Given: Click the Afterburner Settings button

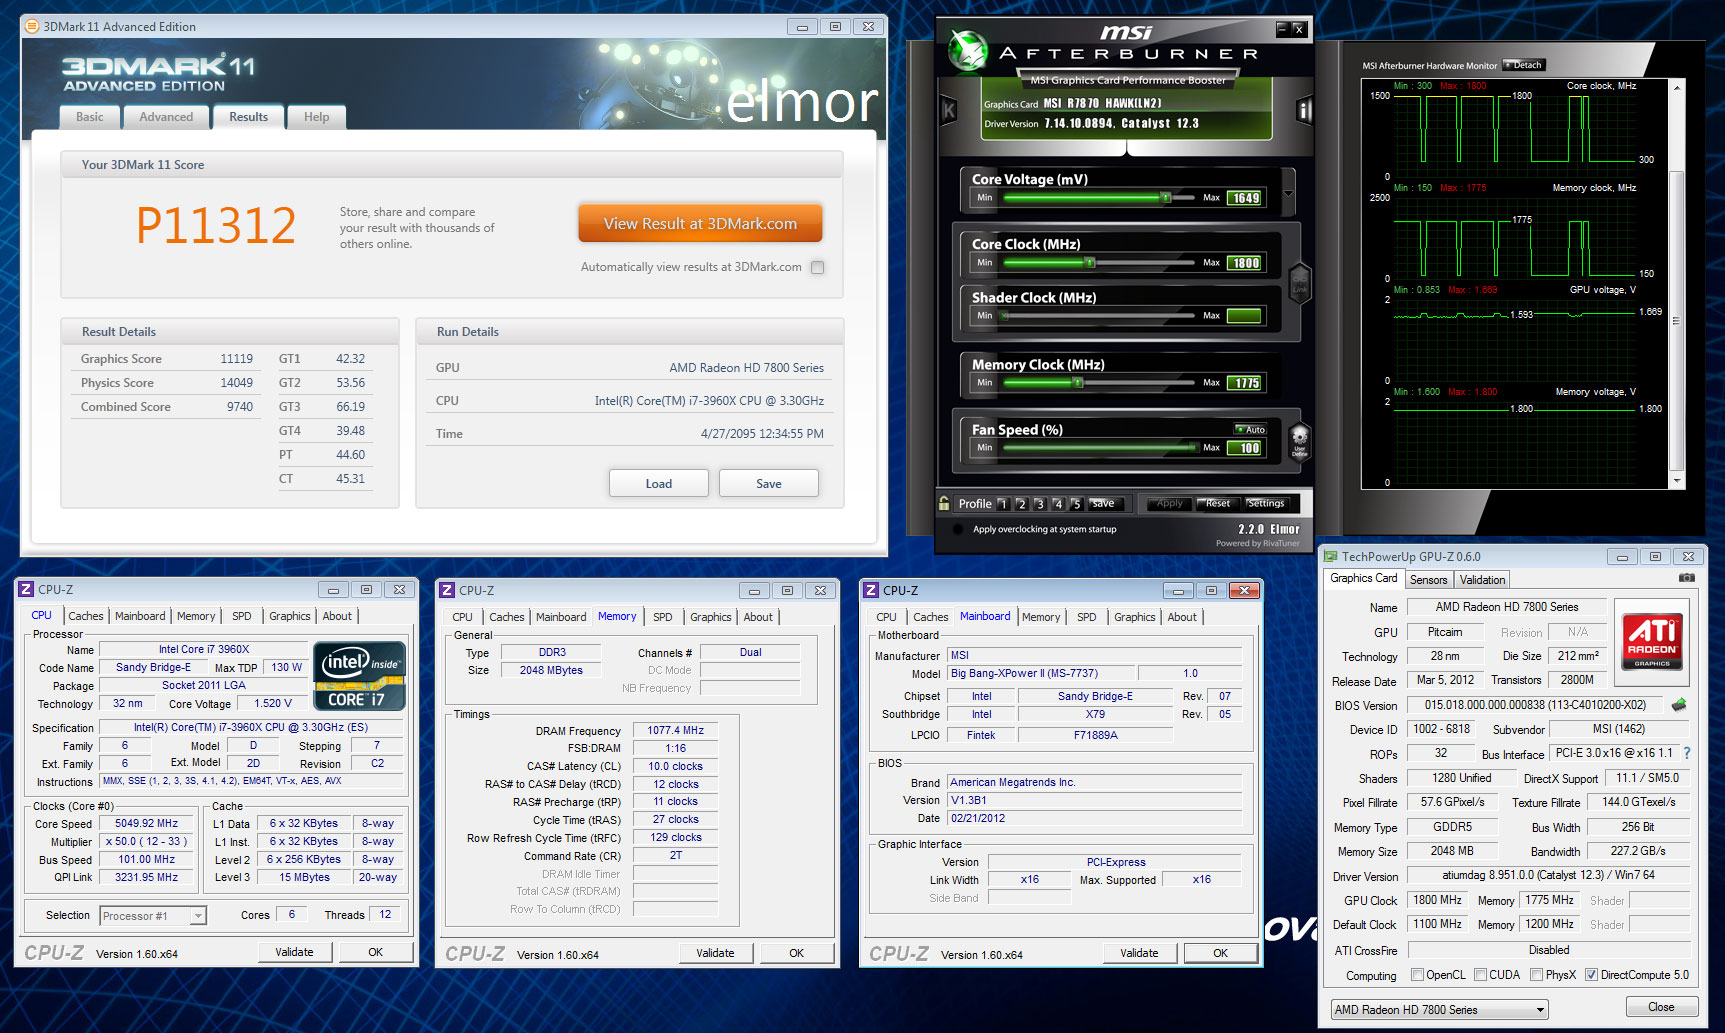Looking at the screenshot, I should [1265, 504].
